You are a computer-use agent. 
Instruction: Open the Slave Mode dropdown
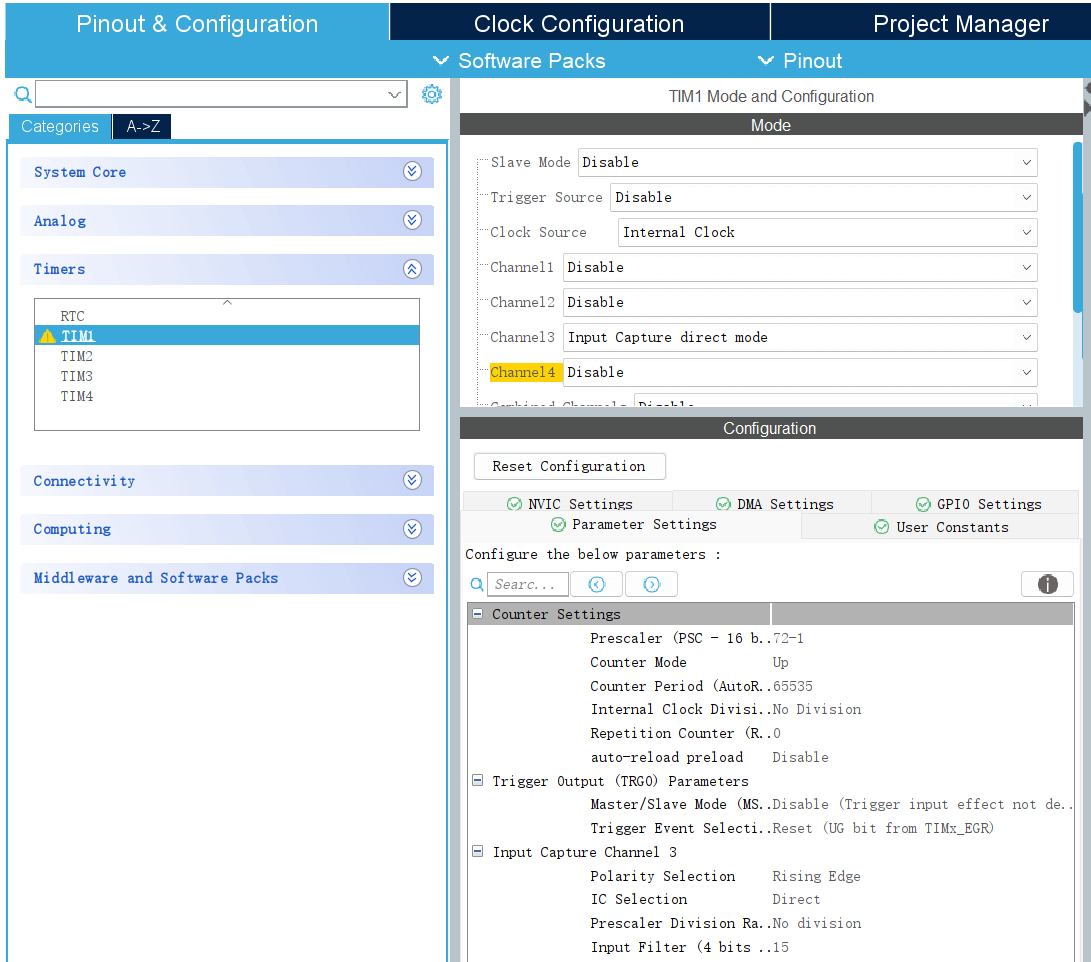click(807, 162)
